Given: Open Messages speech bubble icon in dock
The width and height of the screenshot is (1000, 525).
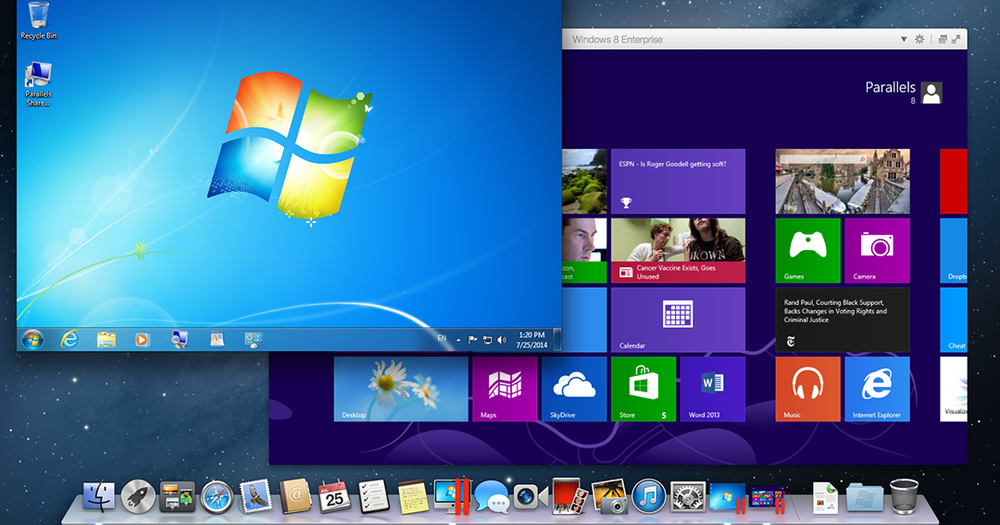Looking at the screenshot, I should (x=492, y=497).
